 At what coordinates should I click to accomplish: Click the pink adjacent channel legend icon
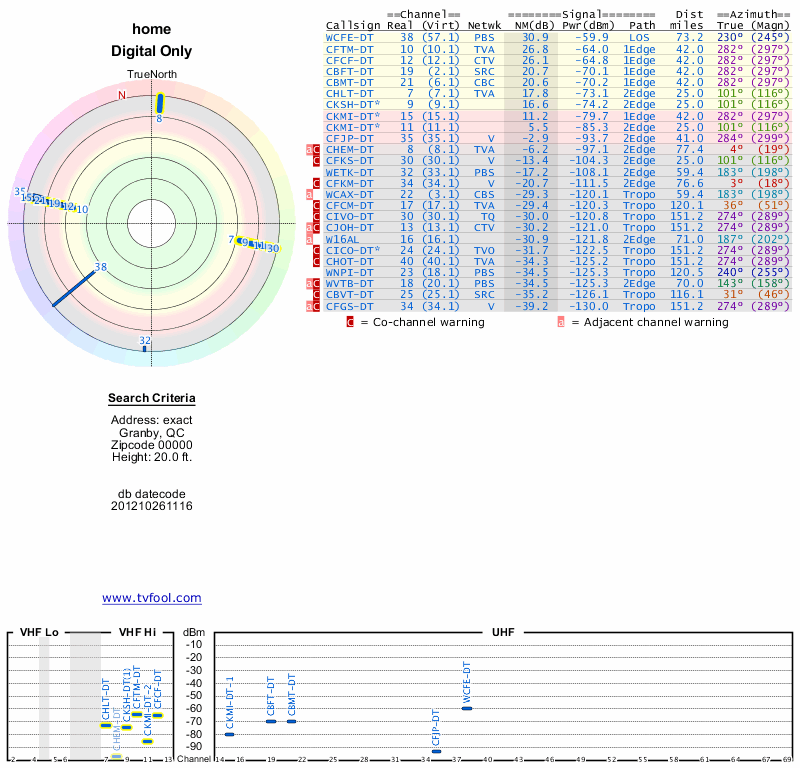point(561,322)
